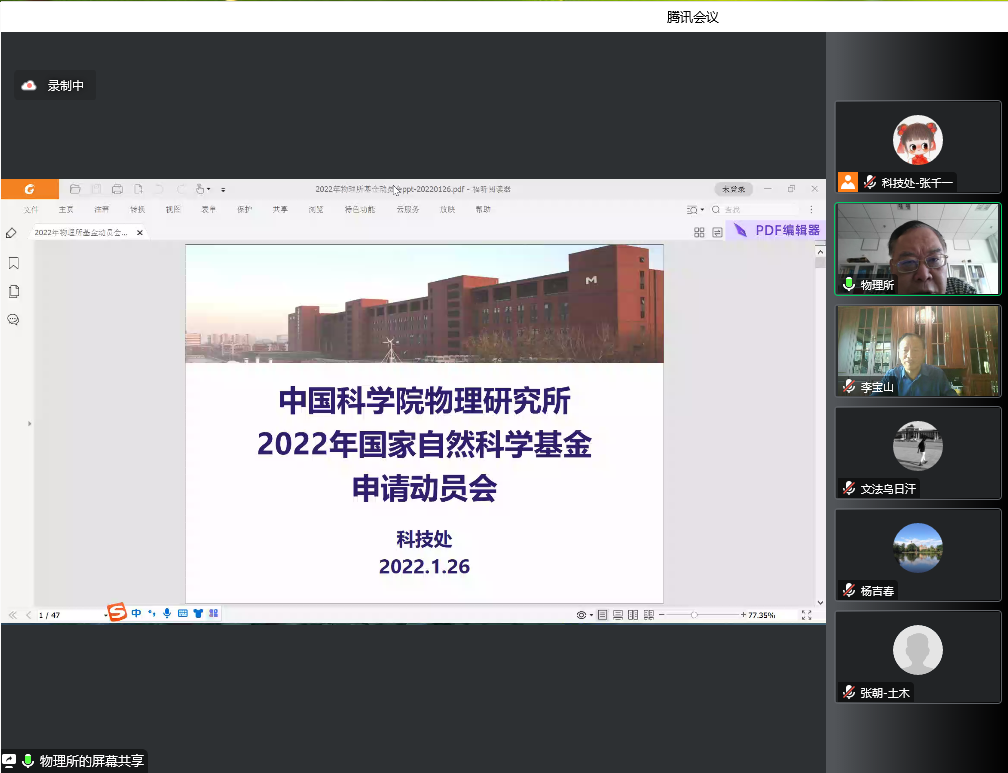Select the bookmark panel icon in left sidebar
Viewport: 1008px width, 773px height.
pos(13,262)
